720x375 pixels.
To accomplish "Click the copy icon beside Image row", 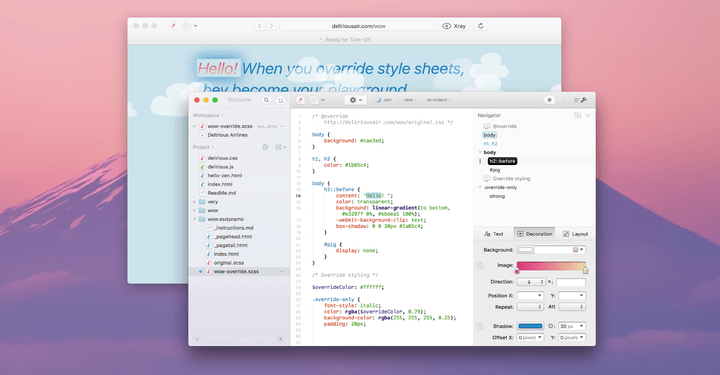I will [x=480, y=265].
